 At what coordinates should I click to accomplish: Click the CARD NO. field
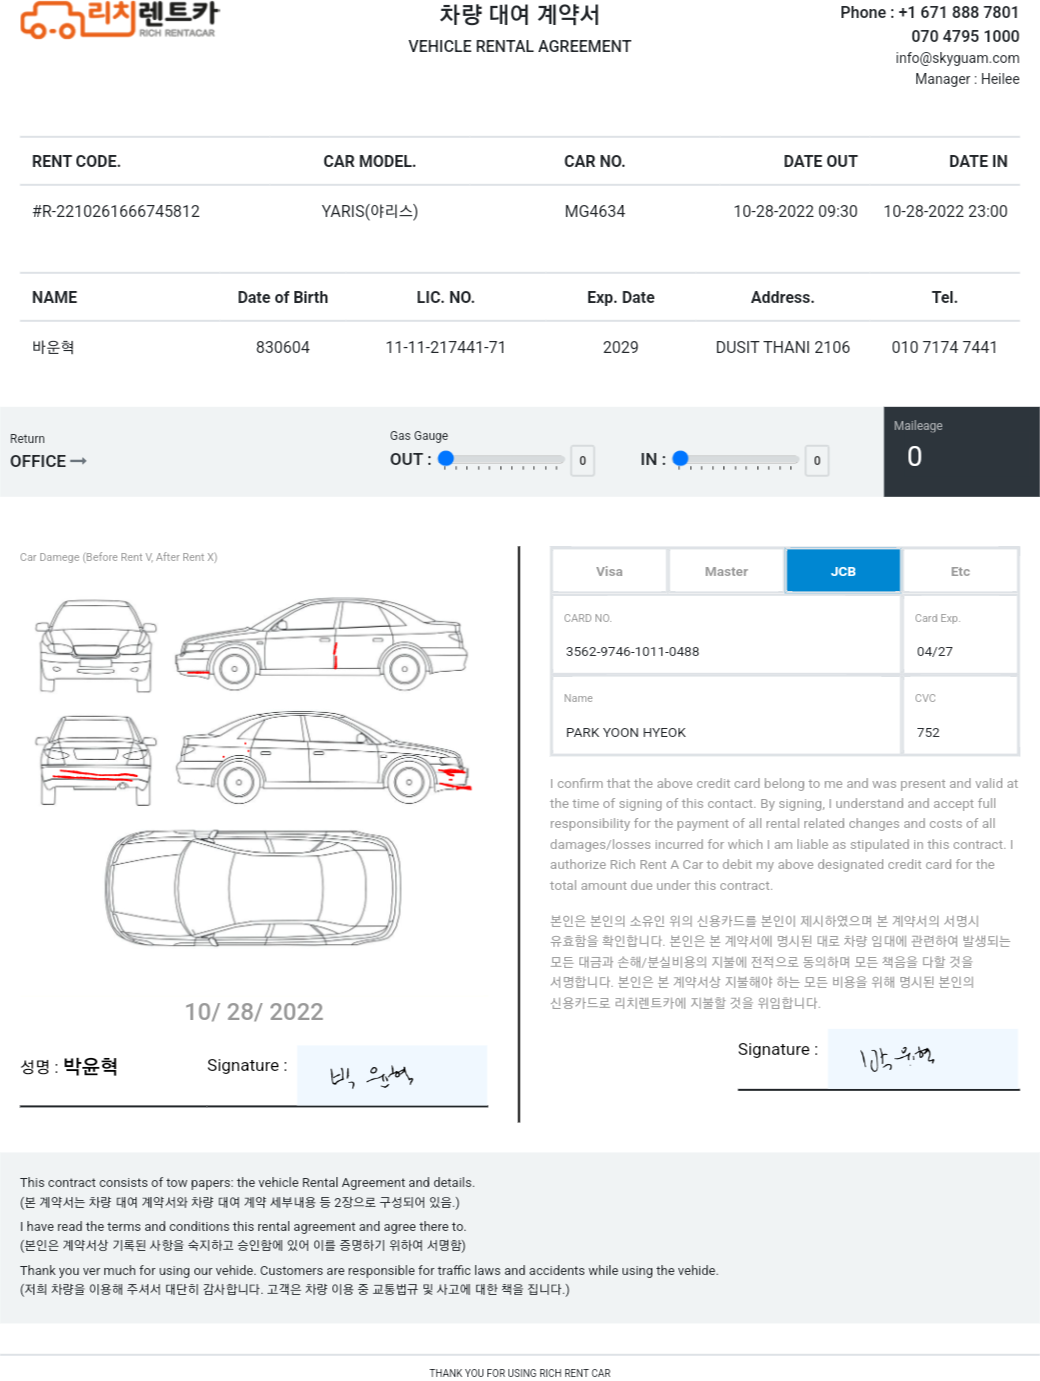click(x=726, y=634)
